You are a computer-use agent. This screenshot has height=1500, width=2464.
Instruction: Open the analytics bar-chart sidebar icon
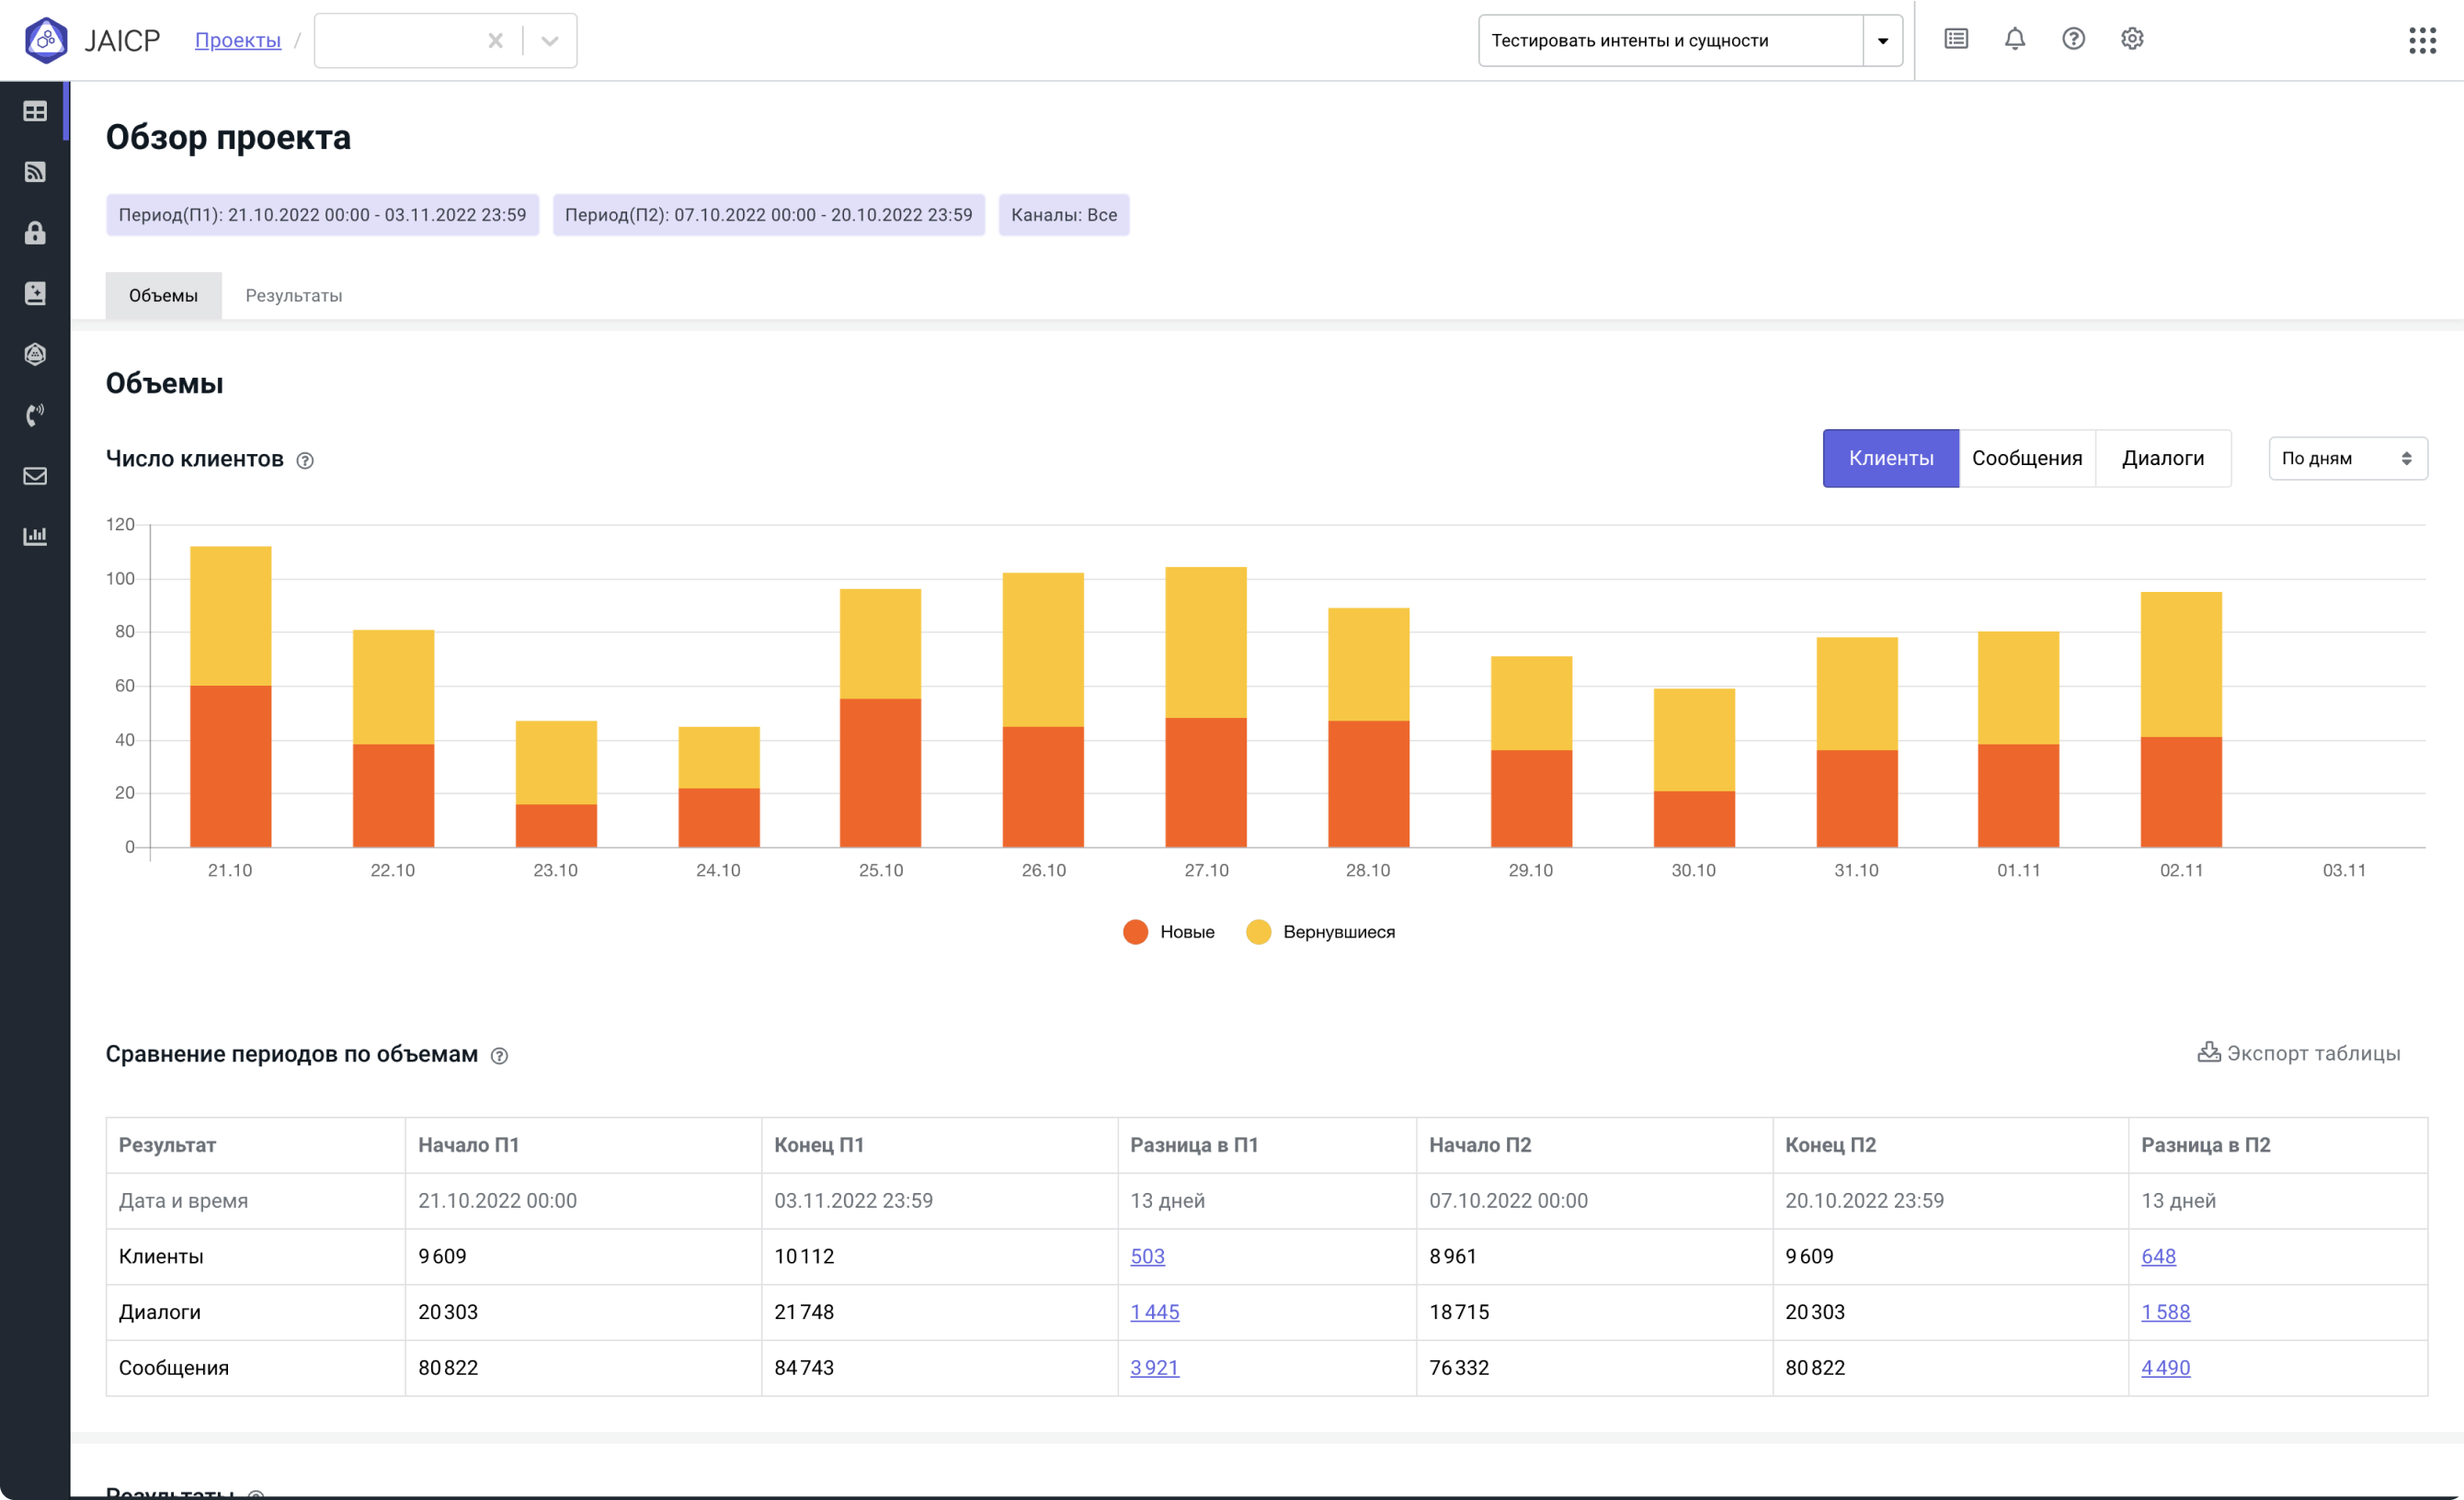click(35, 536)
